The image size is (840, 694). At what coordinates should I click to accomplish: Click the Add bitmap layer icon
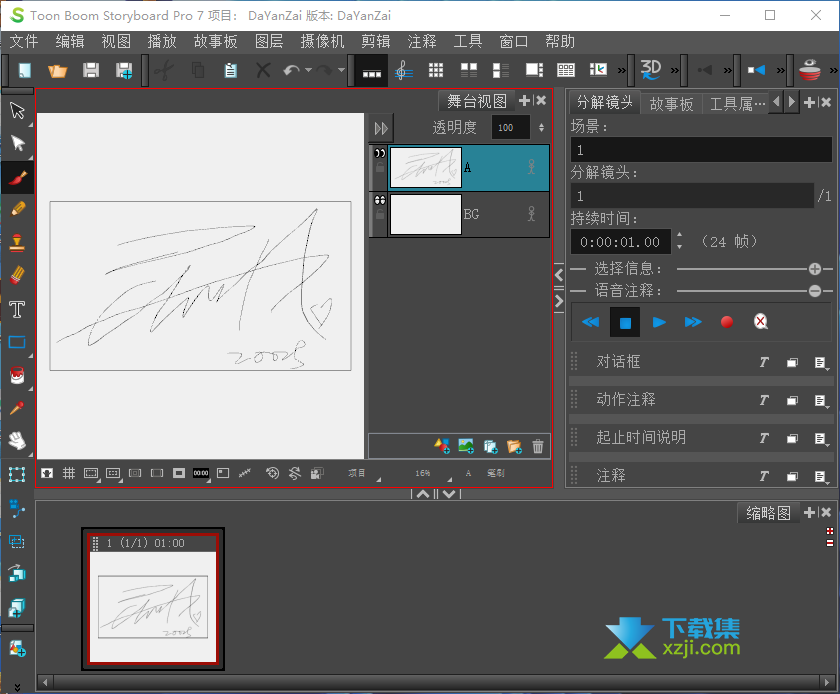pyautogui.click(x=466, y=446)
